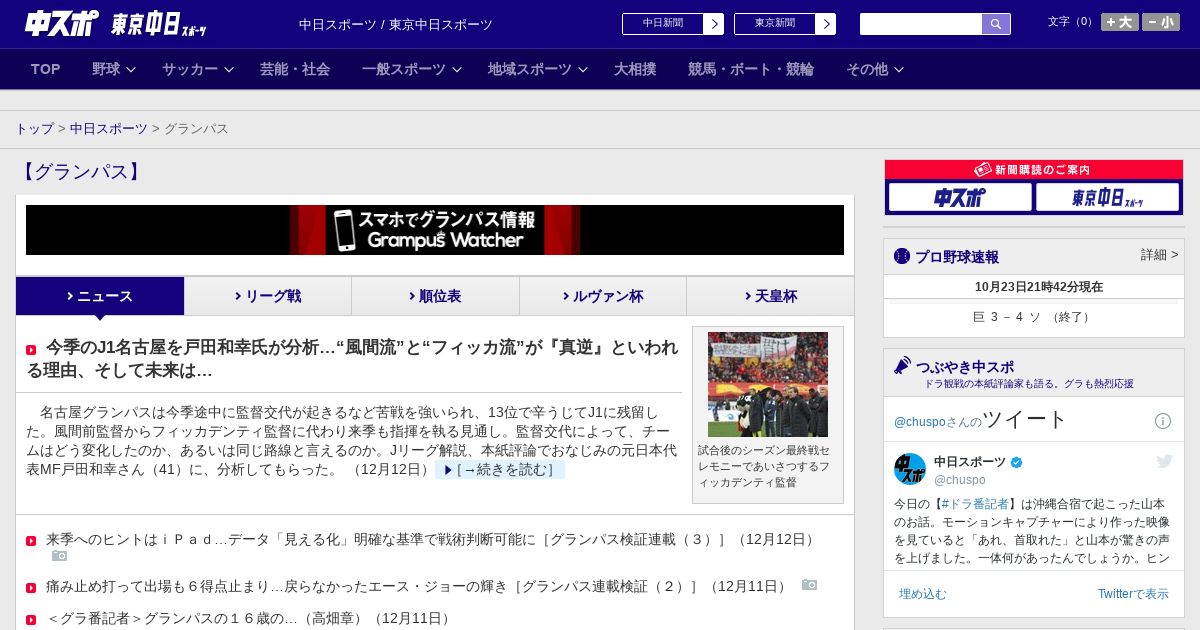Open headline about 戸田和幸氏 analysis
Screen dimensions: 1200x630
pyautogui.click(x=352, y=359)
